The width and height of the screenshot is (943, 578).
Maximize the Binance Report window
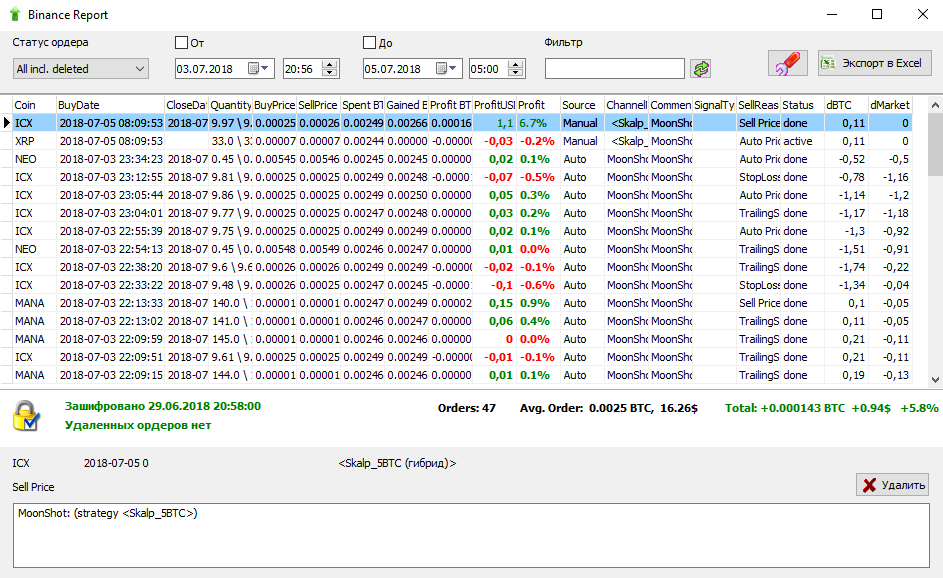tap(877, 14)
